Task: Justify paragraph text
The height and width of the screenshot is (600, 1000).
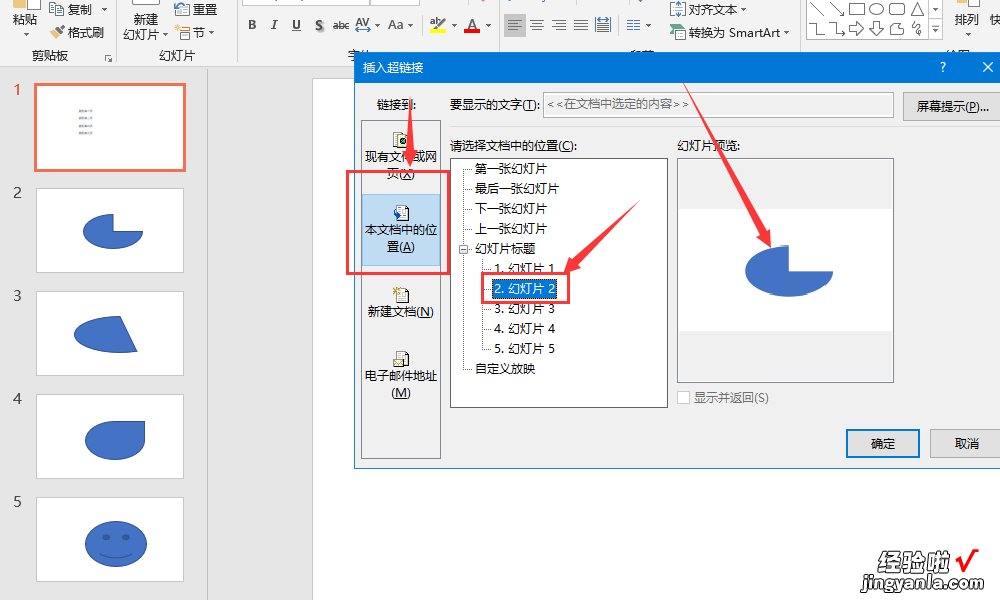Action: click(581, 25)
